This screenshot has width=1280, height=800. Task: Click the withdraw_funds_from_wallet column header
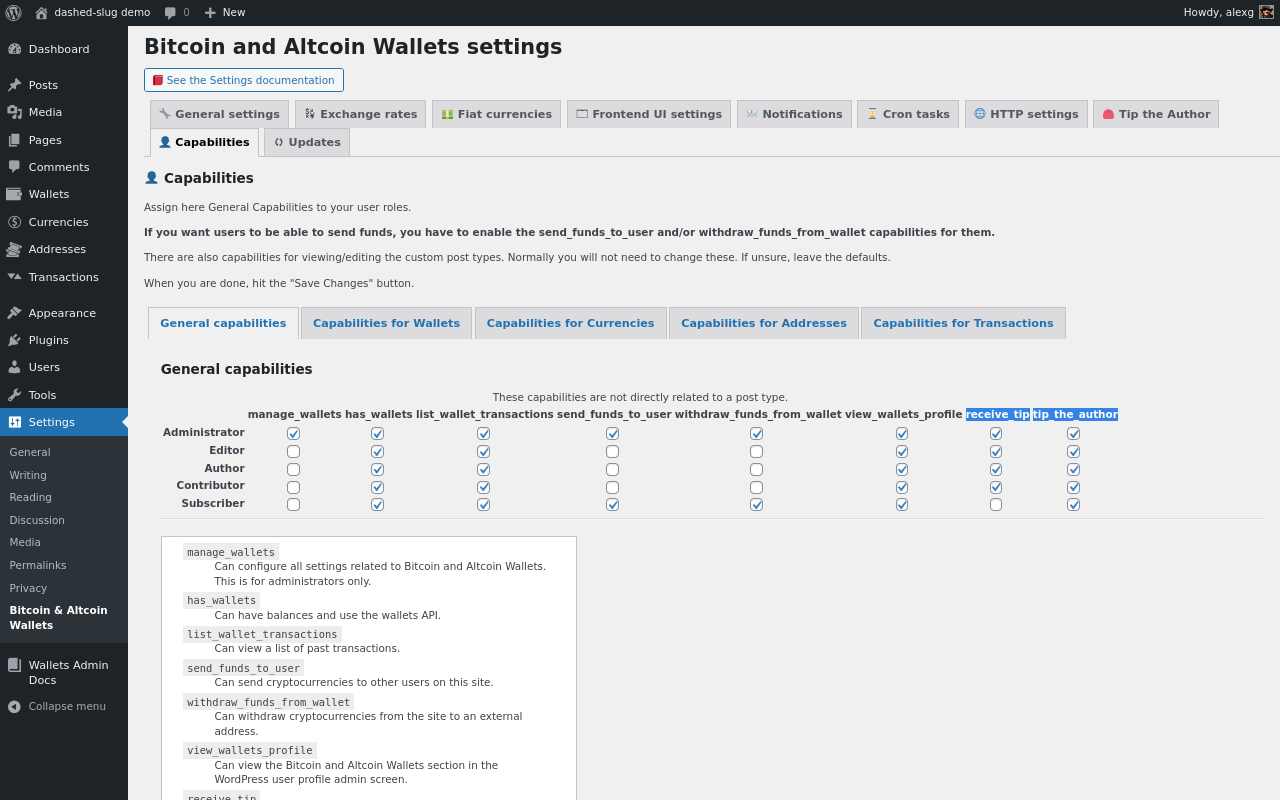pyautogui.click(x=758, y=414)
